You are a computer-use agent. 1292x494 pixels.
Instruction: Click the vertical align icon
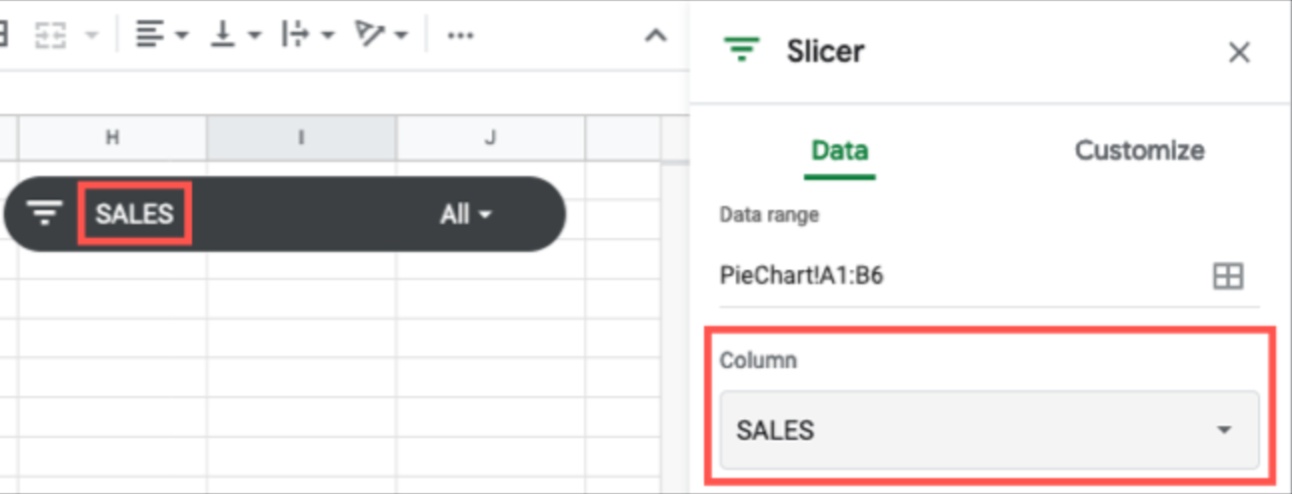tap(223, 35)
